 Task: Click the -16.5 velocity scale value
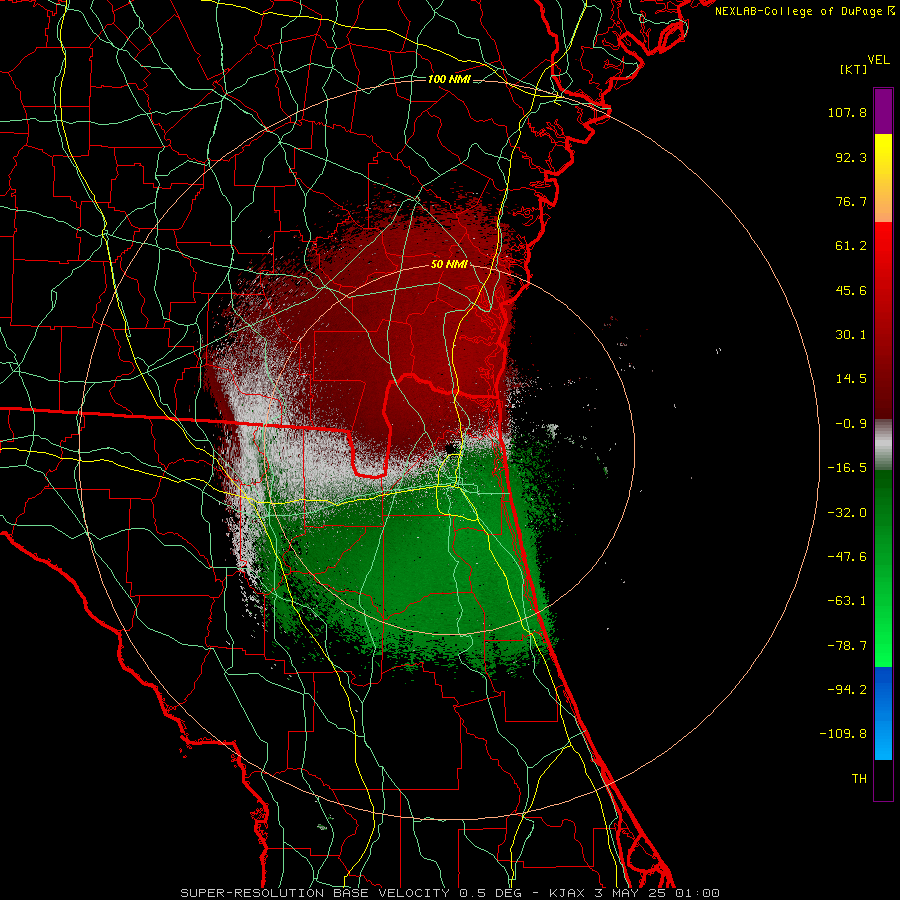tap(847, 468)
